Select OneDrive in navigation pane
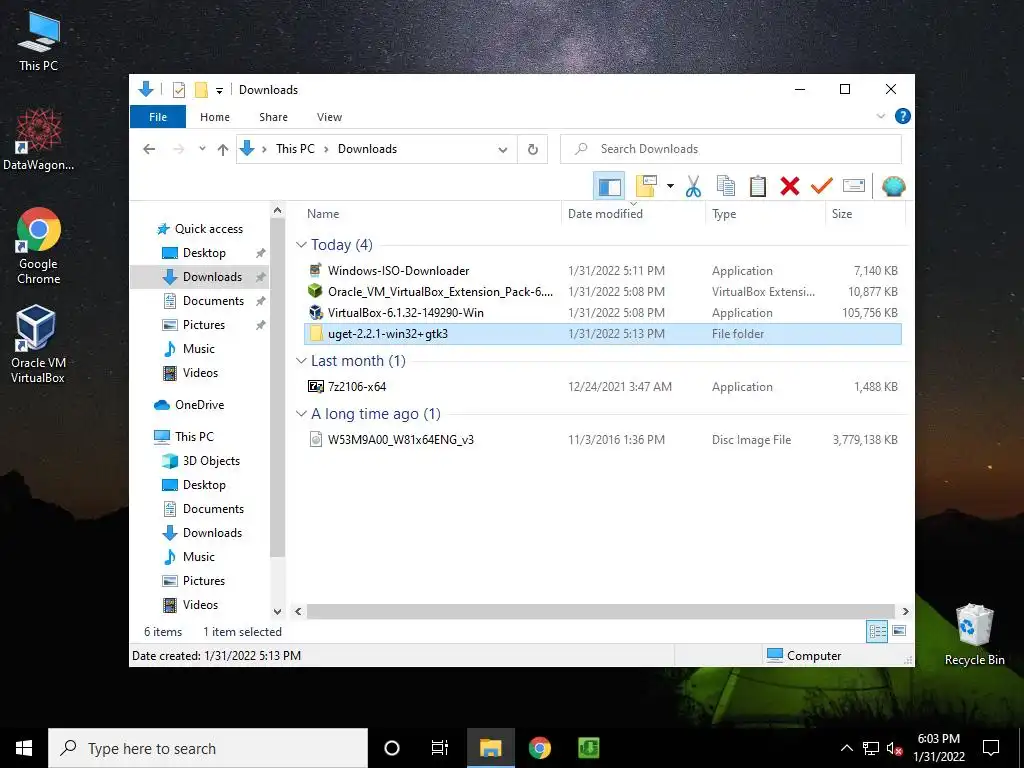The height and width of the screenshot is (768, 1024). pos(199,405)
